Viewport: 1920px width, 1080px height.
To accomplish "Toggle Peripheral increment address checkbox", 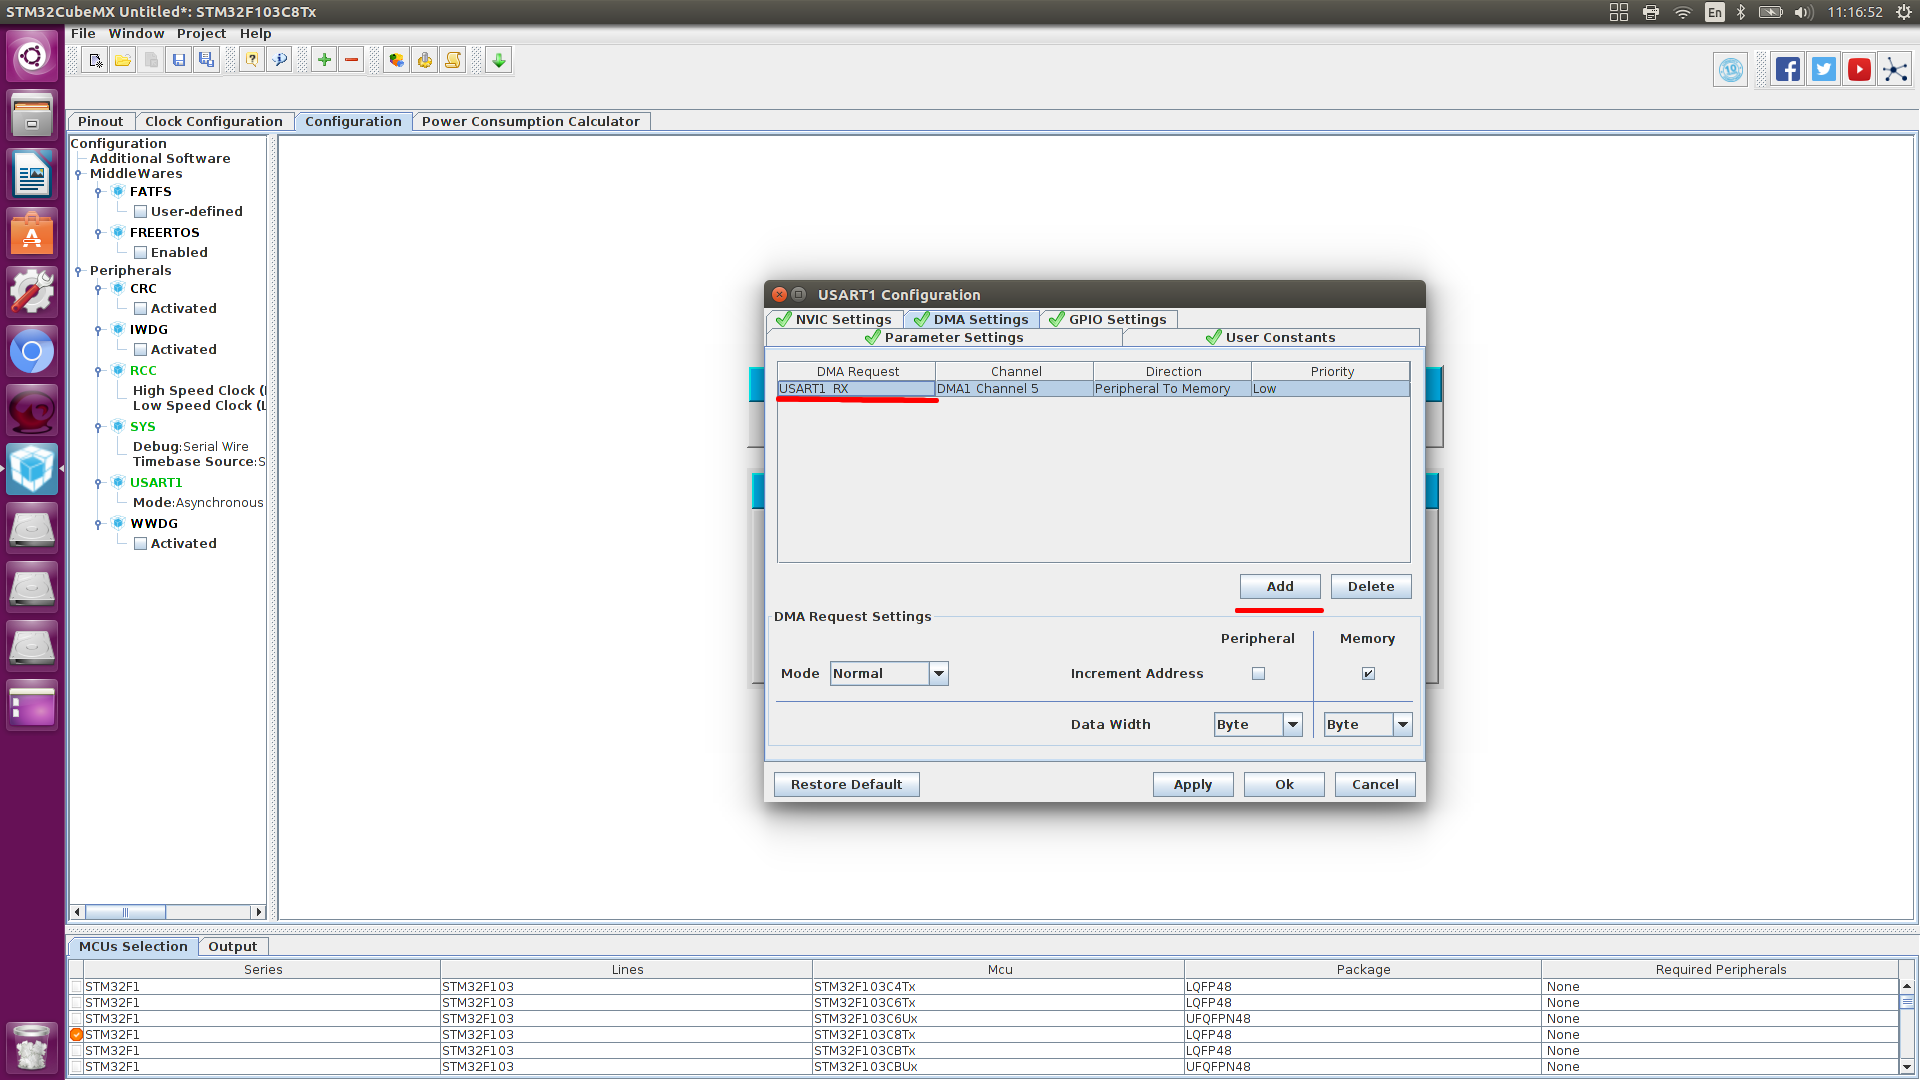I will (1258, 674).
